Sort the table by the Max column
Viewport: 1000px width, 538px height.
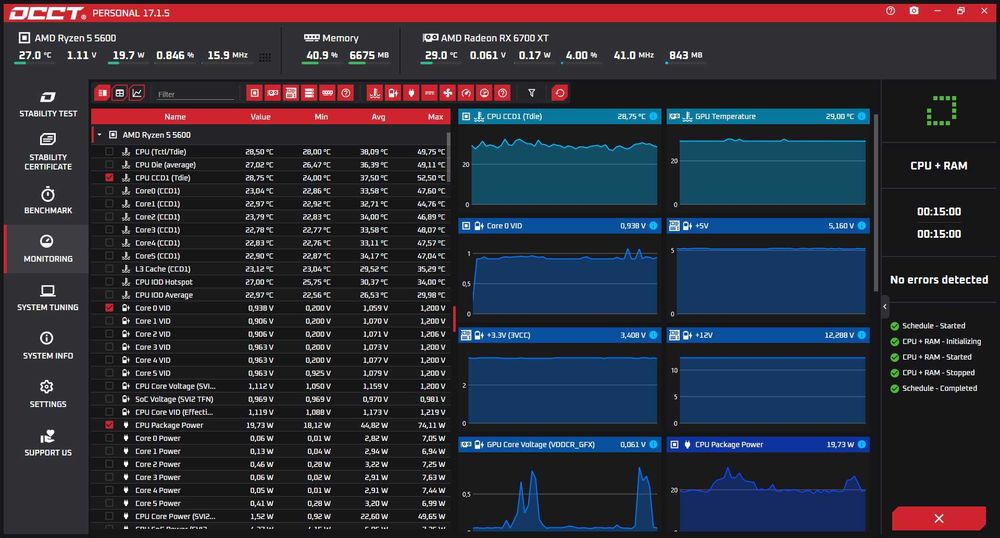tap(436, 117)
